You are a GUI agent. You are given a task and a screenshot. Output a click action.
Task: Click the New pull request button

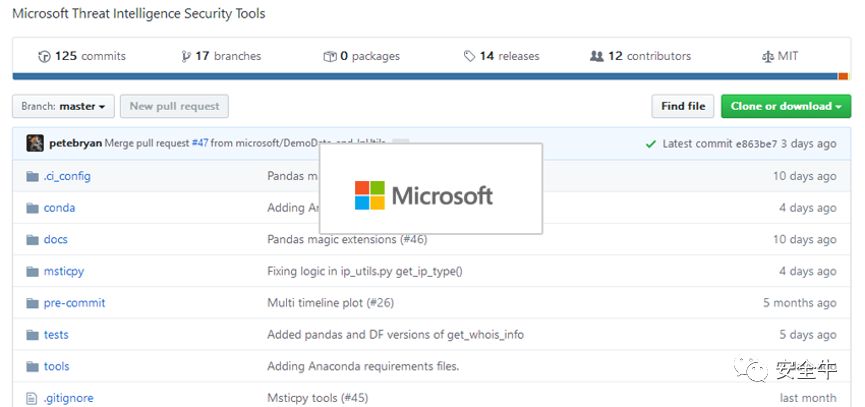click(174, 106)
